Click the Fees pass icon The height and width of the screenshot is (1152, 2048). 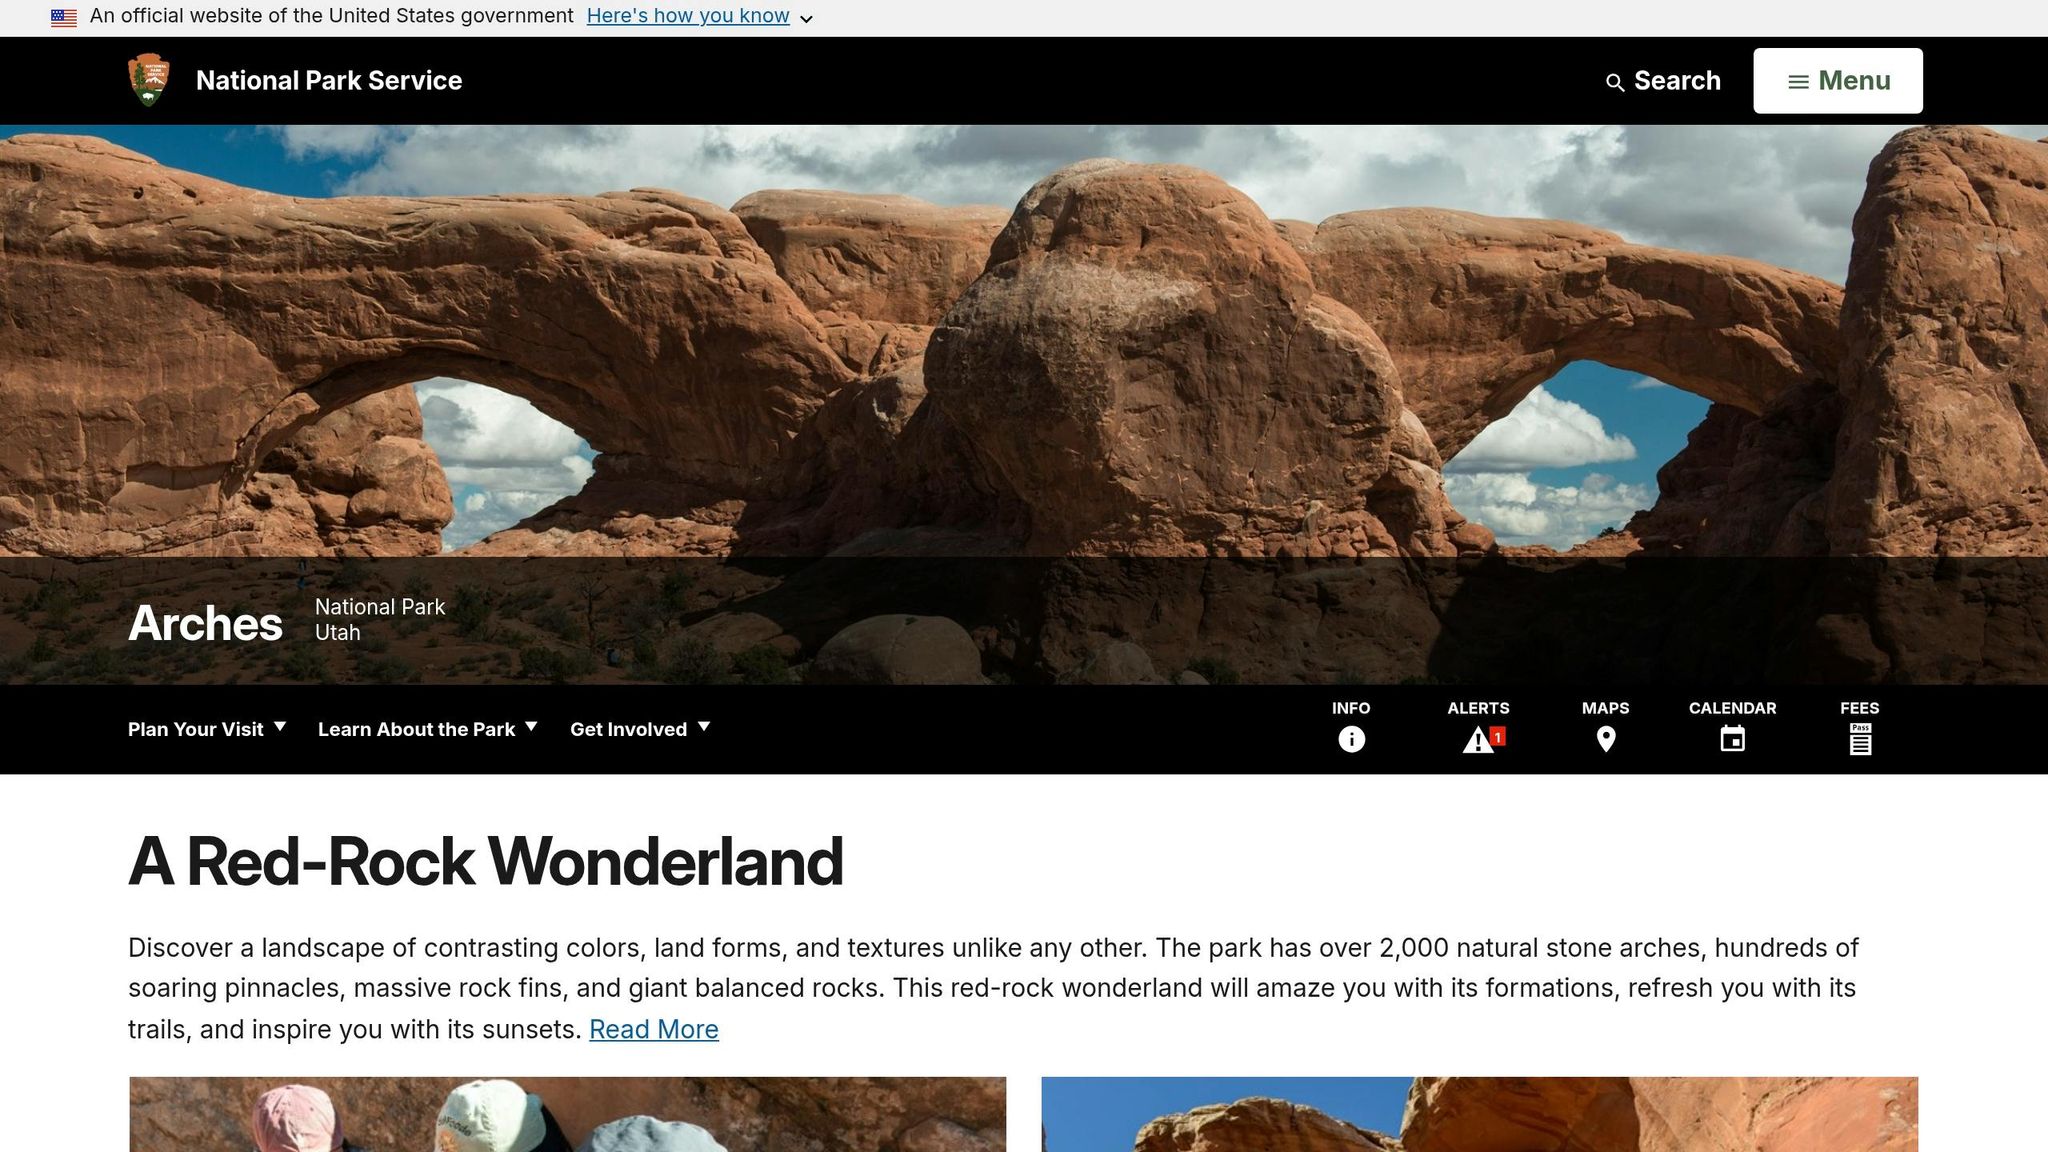[x=1859, y=739]
